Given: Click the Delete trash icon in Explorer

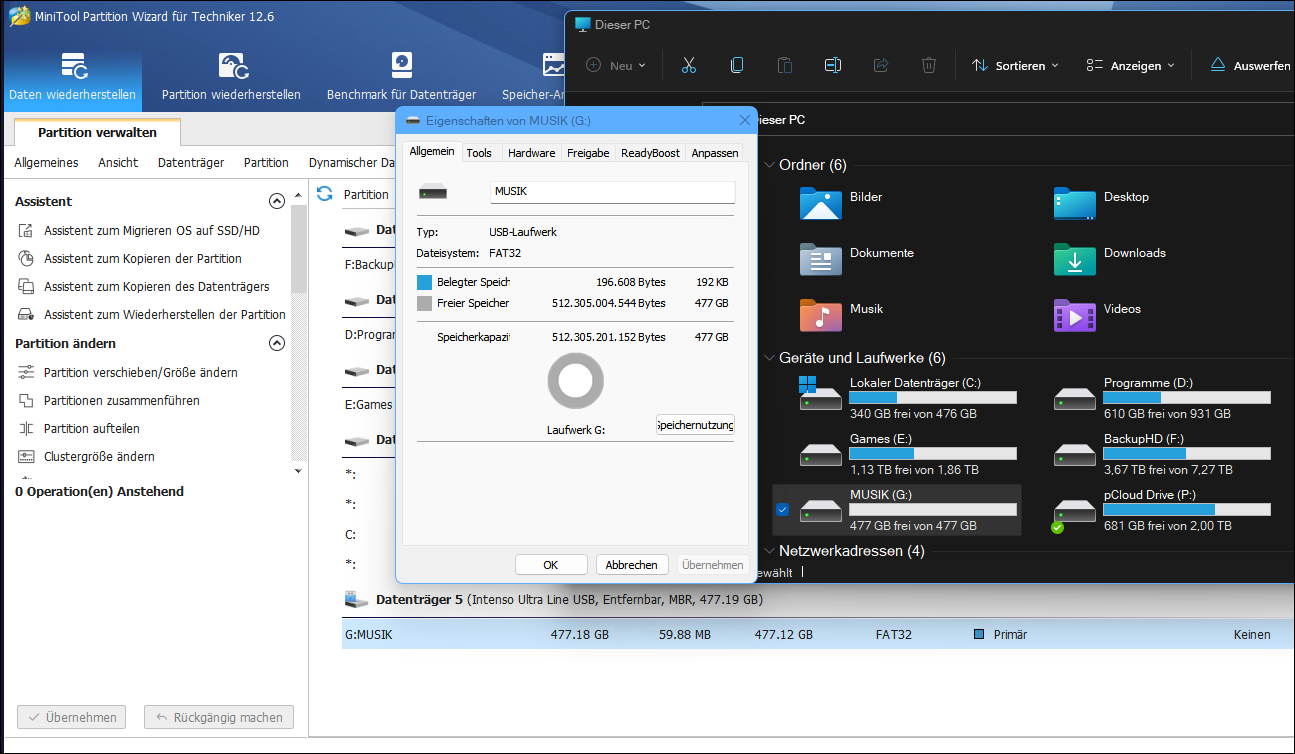Looking at the screenshot, I should point(929,65).
